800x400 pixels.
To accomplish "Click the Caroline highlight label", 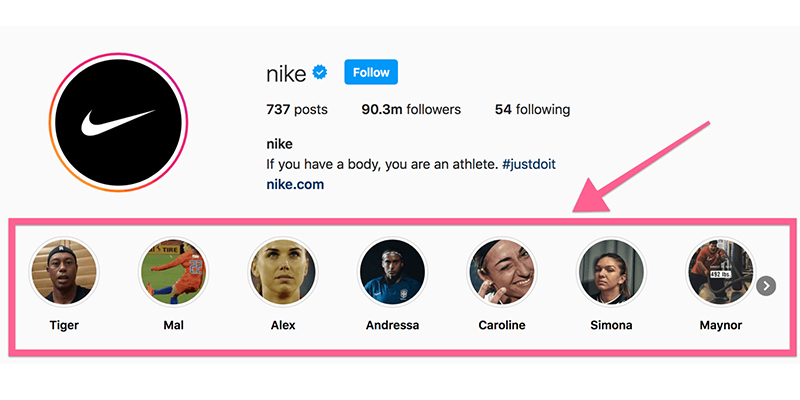I will (502, 325).
